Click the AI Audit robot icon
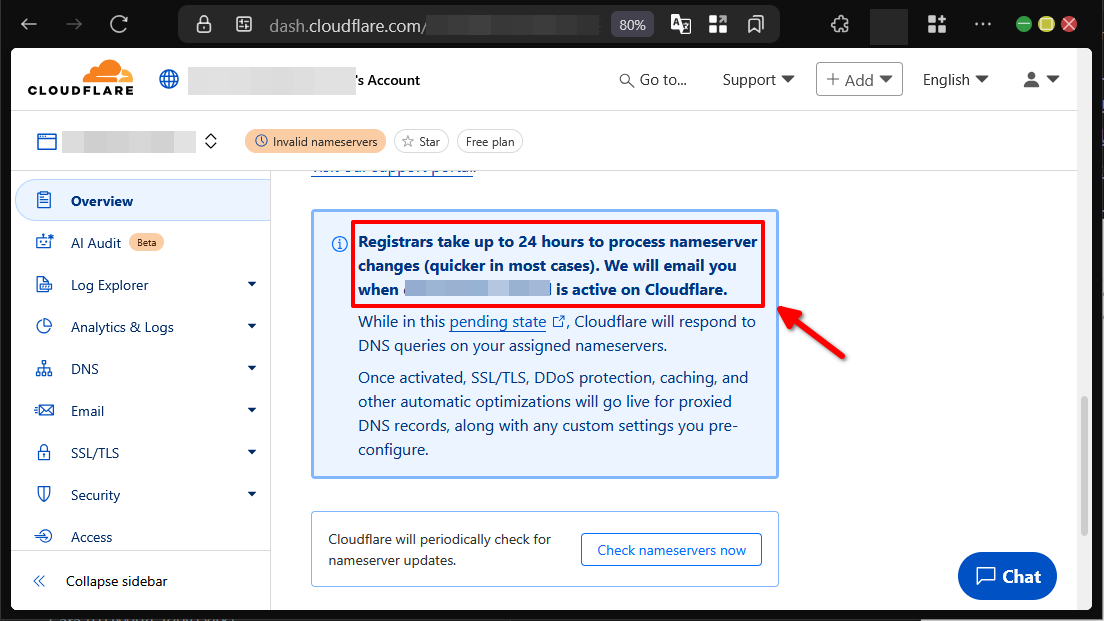Image resolution: width=1104 pixels, height=621 pixels. pos(44,242)
